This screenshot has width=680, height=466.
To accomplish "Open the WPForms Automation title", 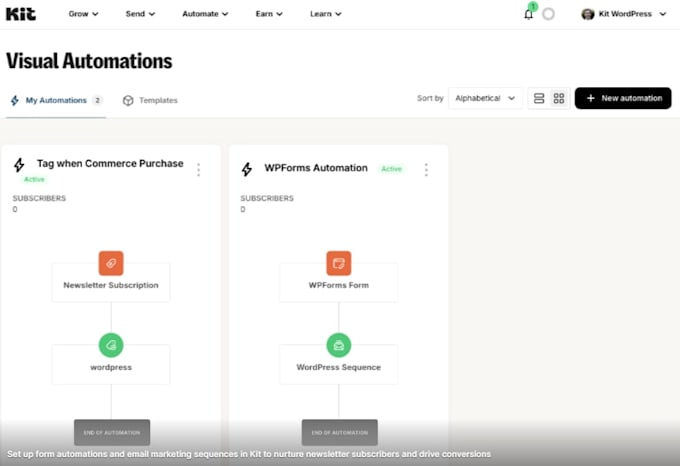I will (x=316, y=168).
